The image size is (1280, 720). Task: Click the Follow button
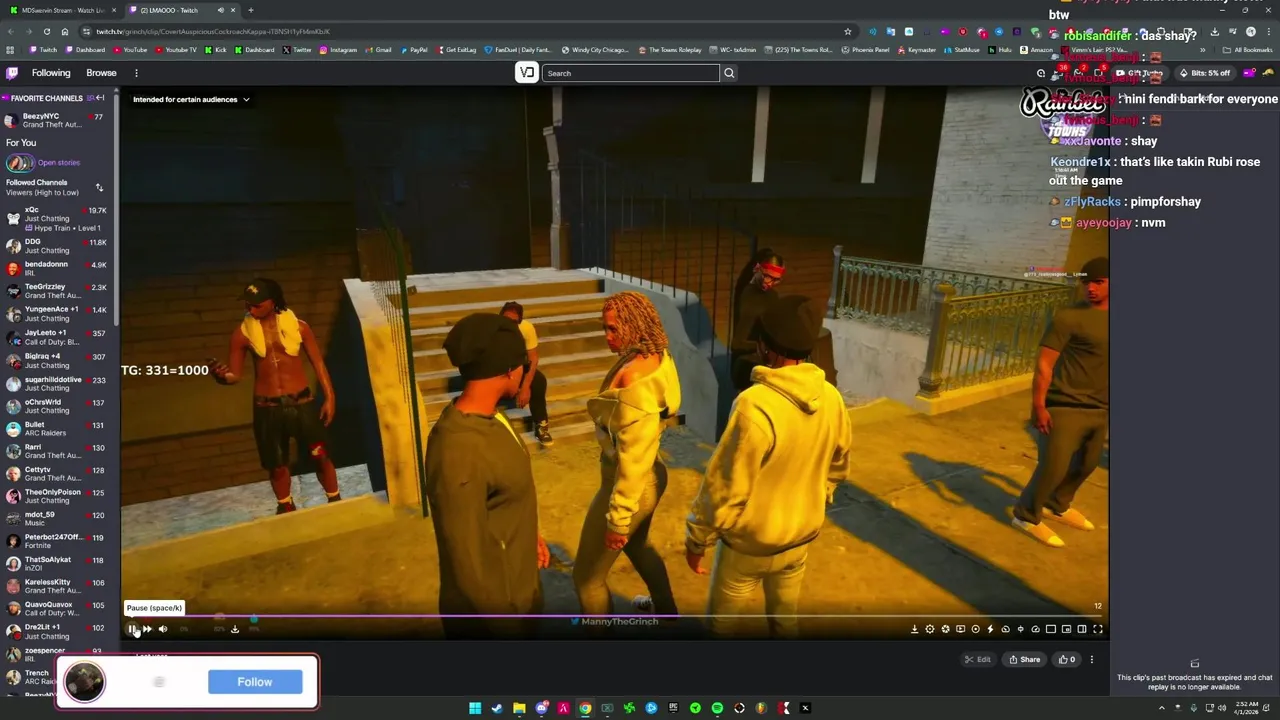click(255, 682)
